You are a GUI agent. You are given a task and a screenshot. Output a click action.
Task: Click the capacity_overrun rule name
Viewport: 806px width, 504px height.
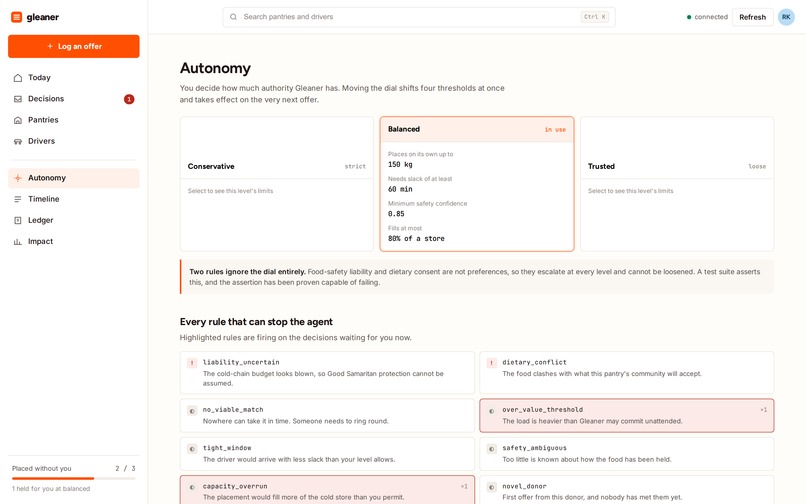point(235,486)
